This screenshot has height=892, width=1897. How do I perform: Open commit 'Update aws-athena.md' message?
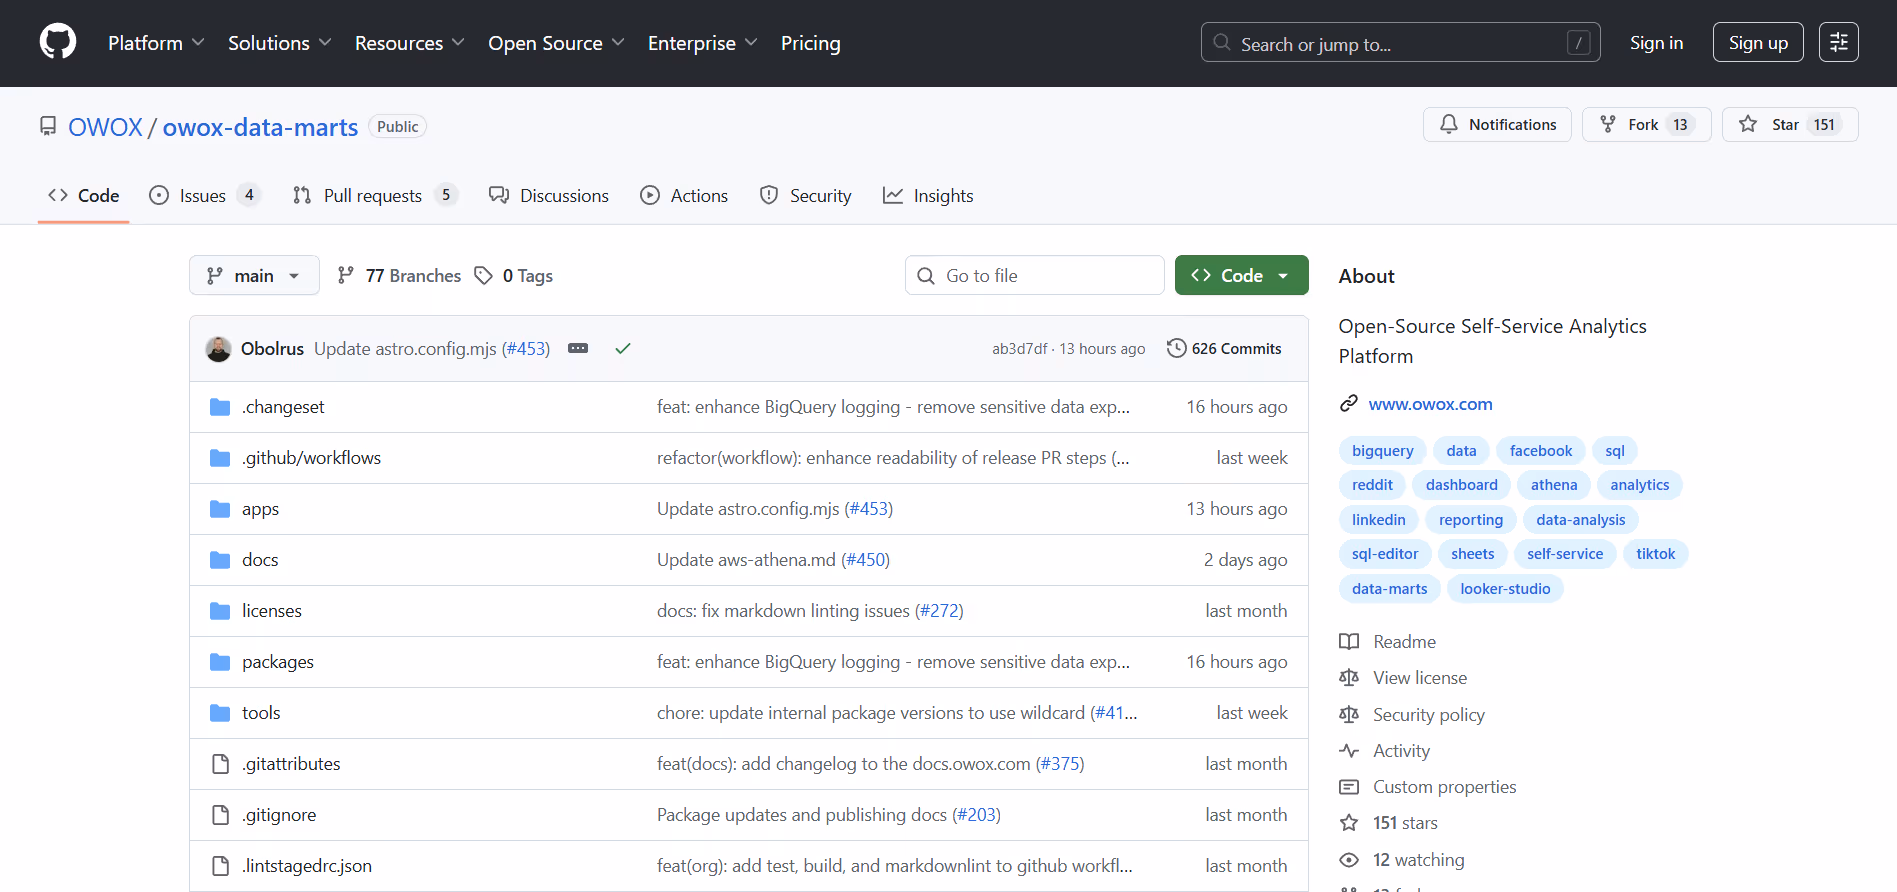[746, 560]
